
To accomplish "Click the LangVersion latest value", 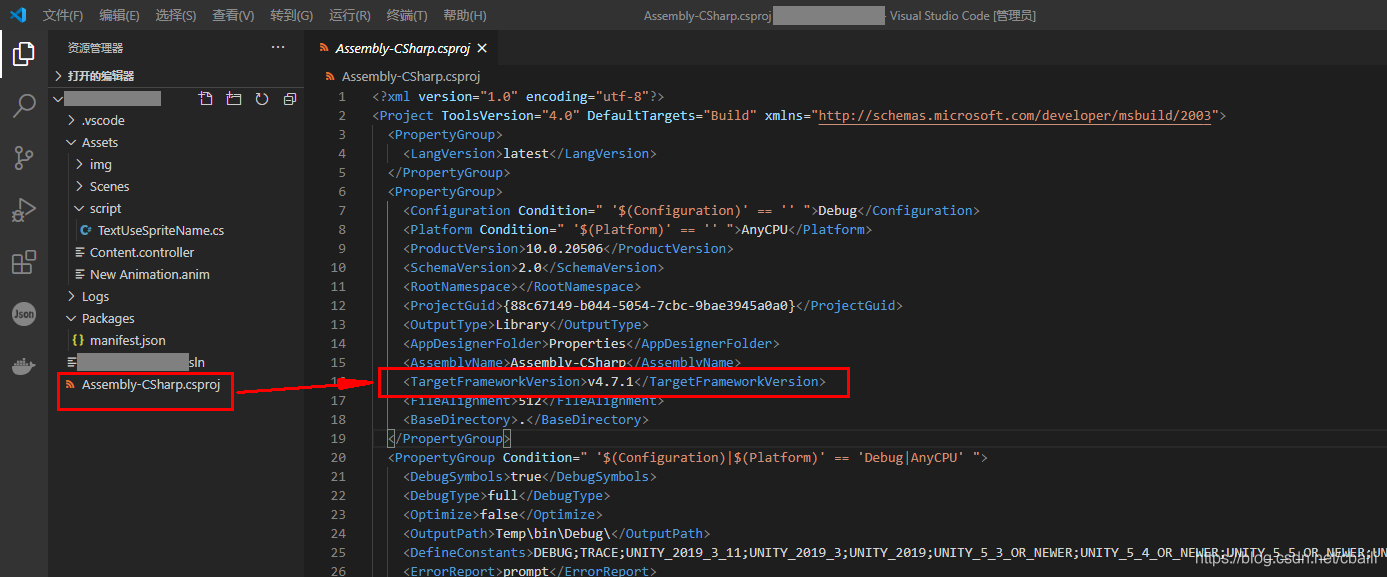I will [x=525, y=153].
